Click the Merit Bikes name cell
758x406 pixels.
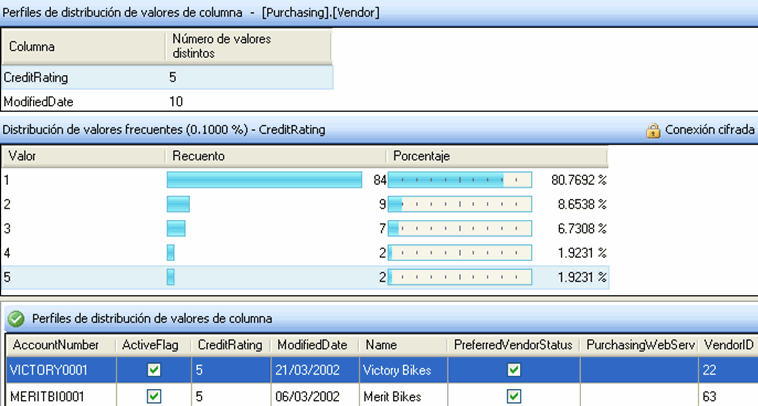[x=404, y=396]
